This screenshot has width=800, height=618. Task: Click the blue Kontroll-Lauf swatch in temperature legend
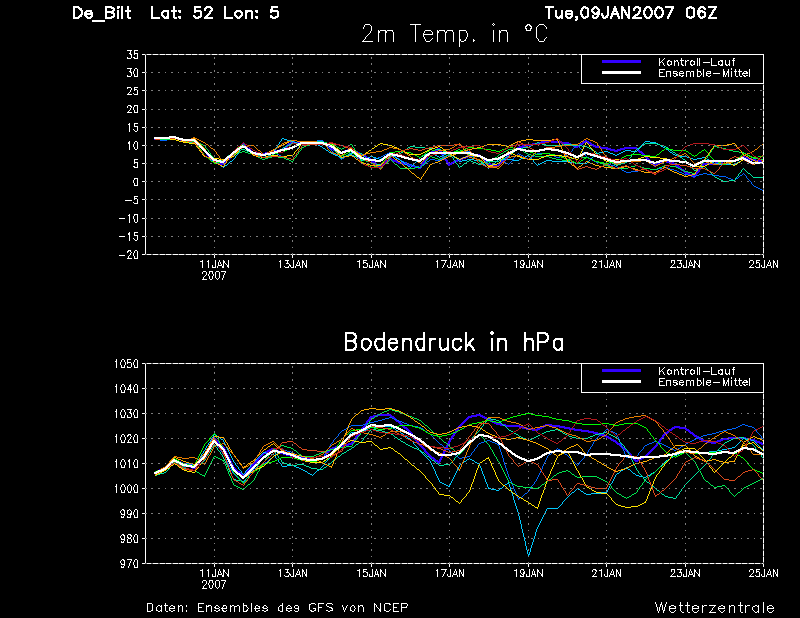[x=621, y=62]
